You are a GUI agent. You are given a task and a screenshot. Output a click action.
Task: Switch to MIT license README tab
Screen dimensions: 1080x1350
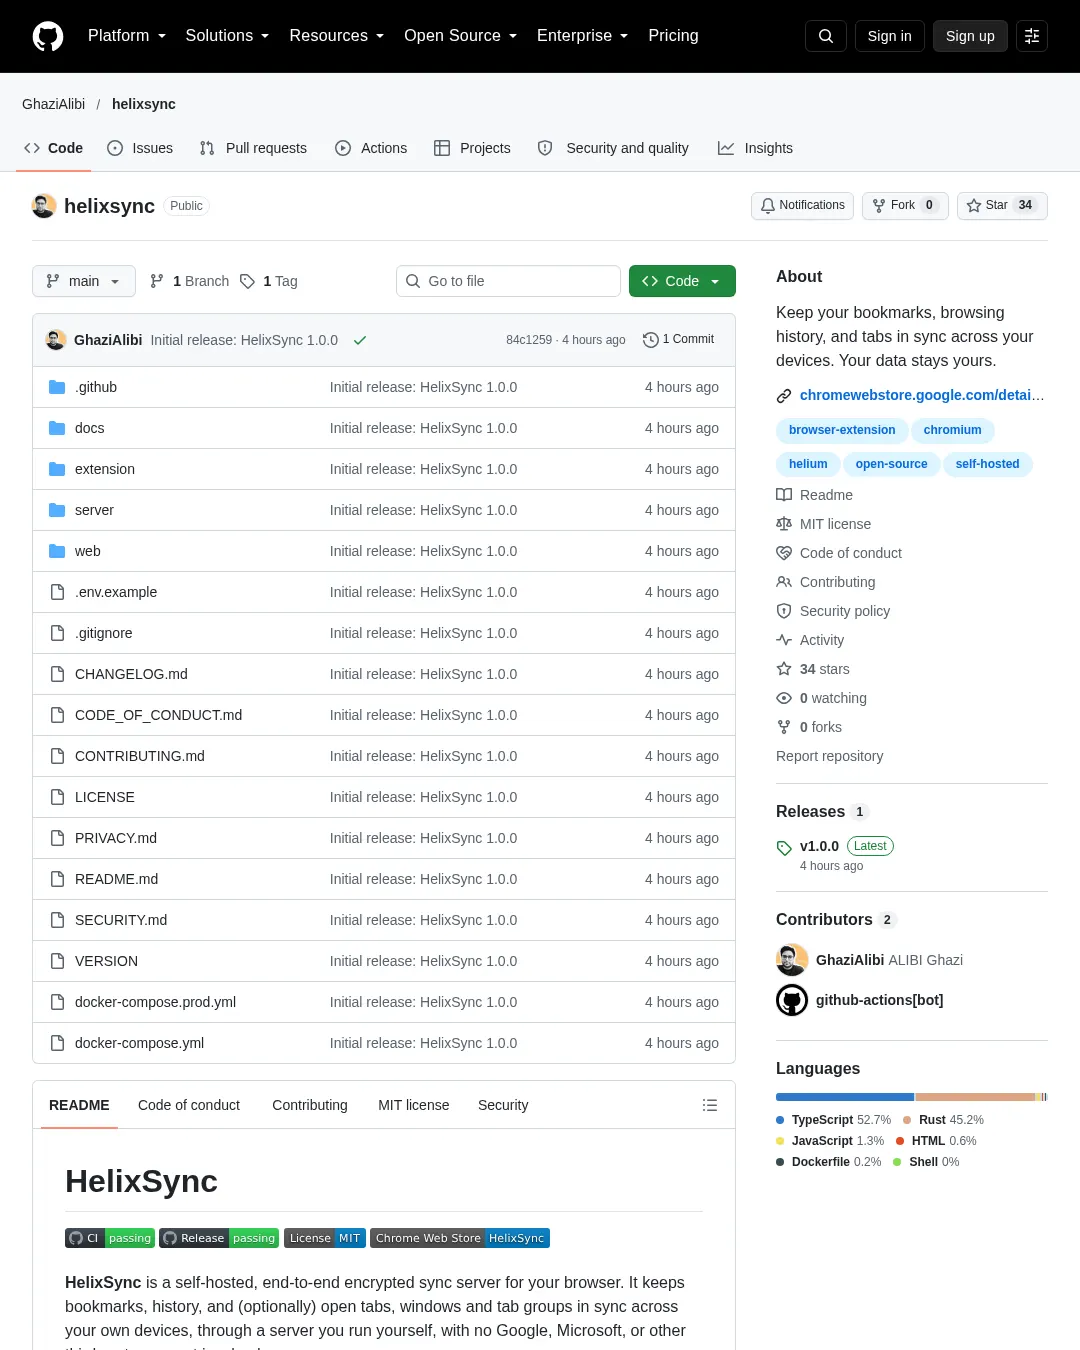pos(413,1105)
